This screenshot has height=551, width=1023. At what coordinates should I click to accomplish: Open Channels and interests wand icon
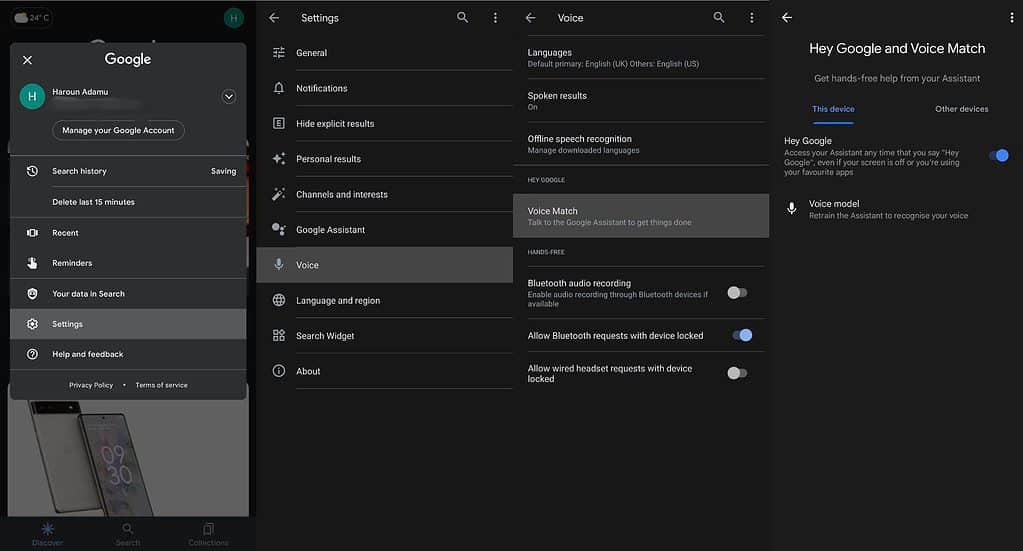click(279, 194)
